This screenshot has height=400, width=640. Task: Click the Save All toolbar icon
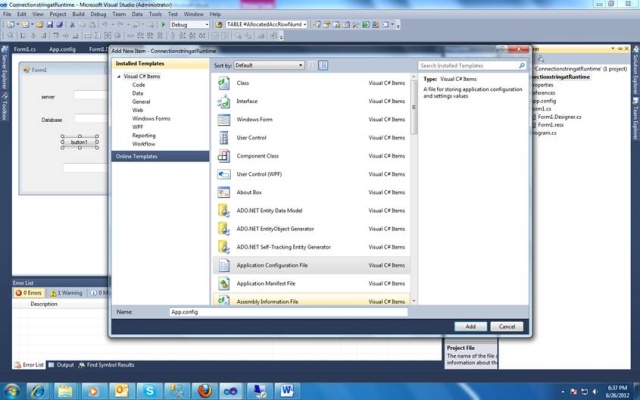[59, 24]
